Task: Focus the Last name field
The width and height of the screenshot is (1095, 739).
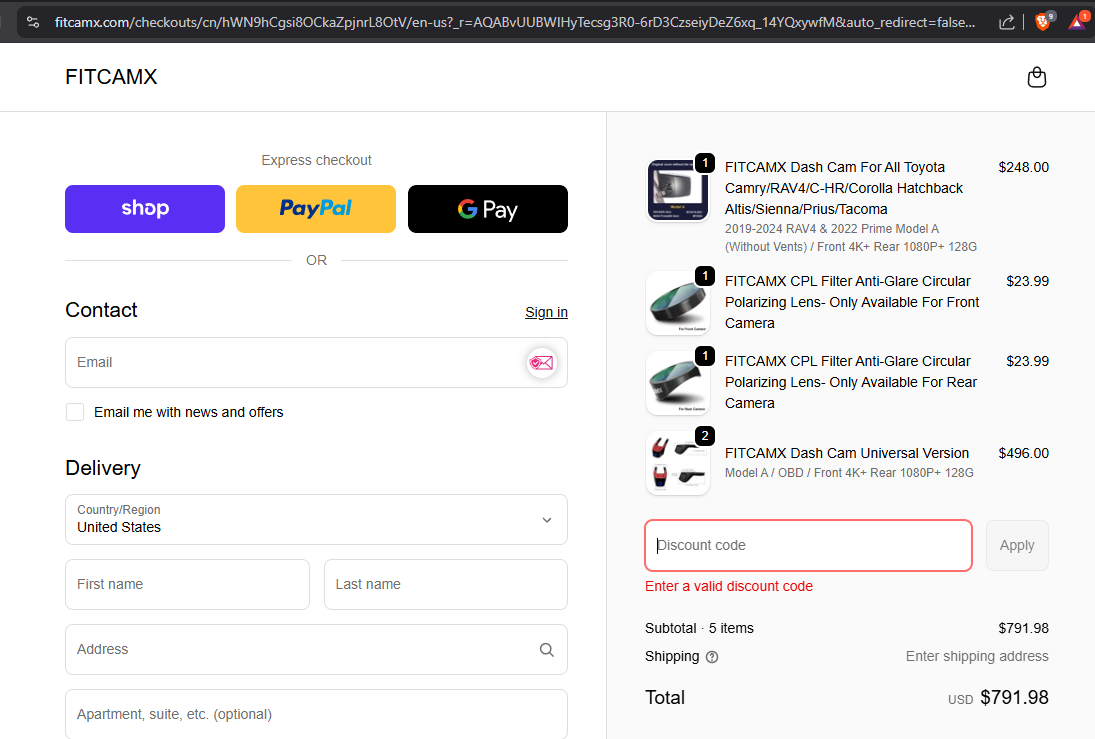Action: pos(446,585)
